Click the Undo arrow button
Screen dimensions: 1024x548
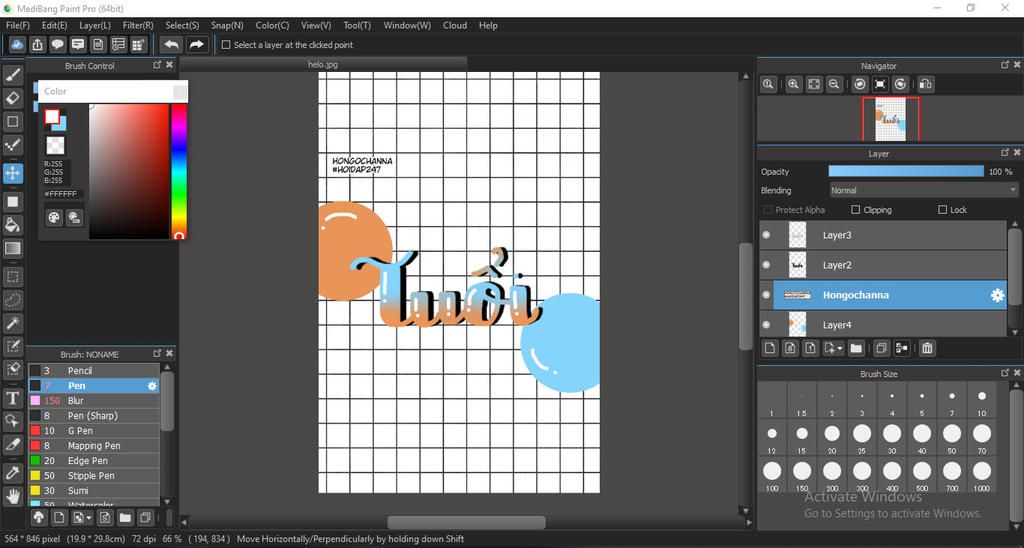point(171,44)
